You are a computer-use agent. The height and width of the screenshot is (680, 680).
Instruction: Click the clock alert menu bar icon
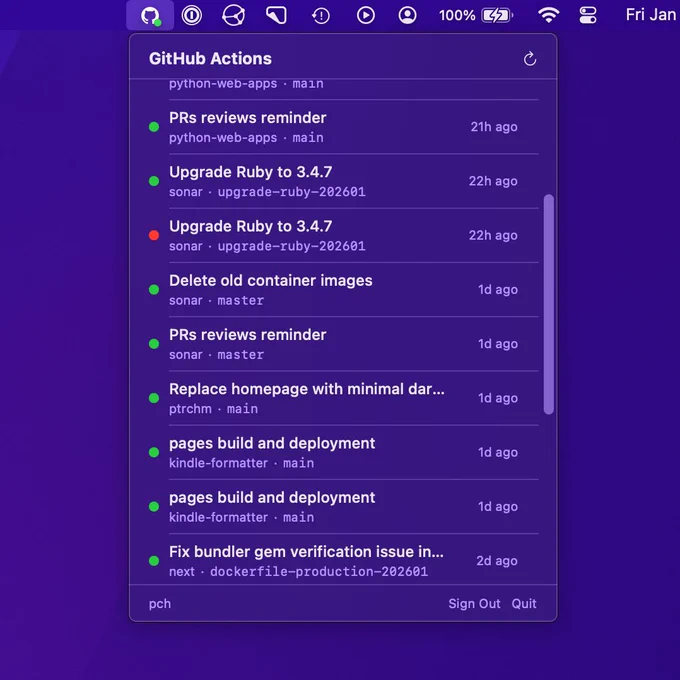coord(321,16)
